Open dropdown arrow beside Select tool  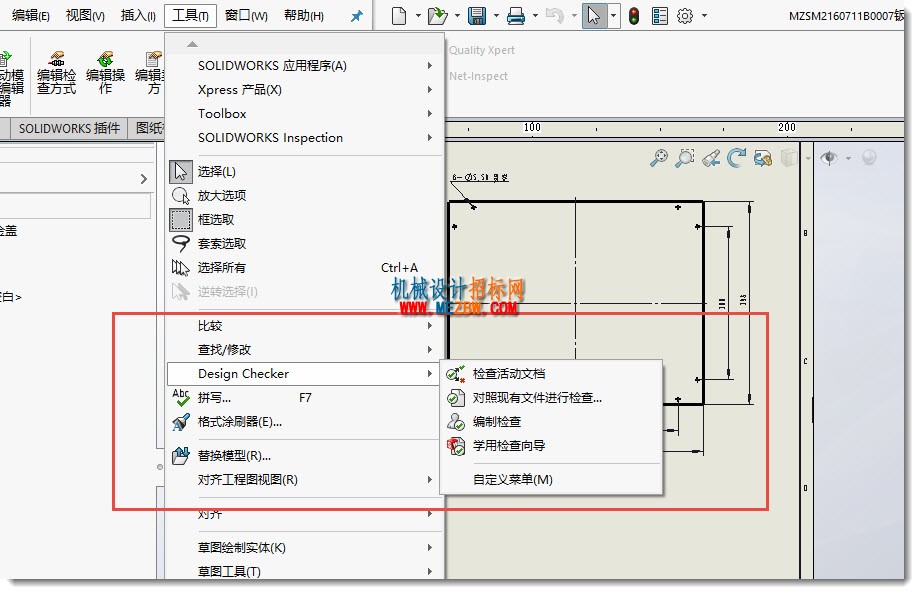[x=613, y=16]
